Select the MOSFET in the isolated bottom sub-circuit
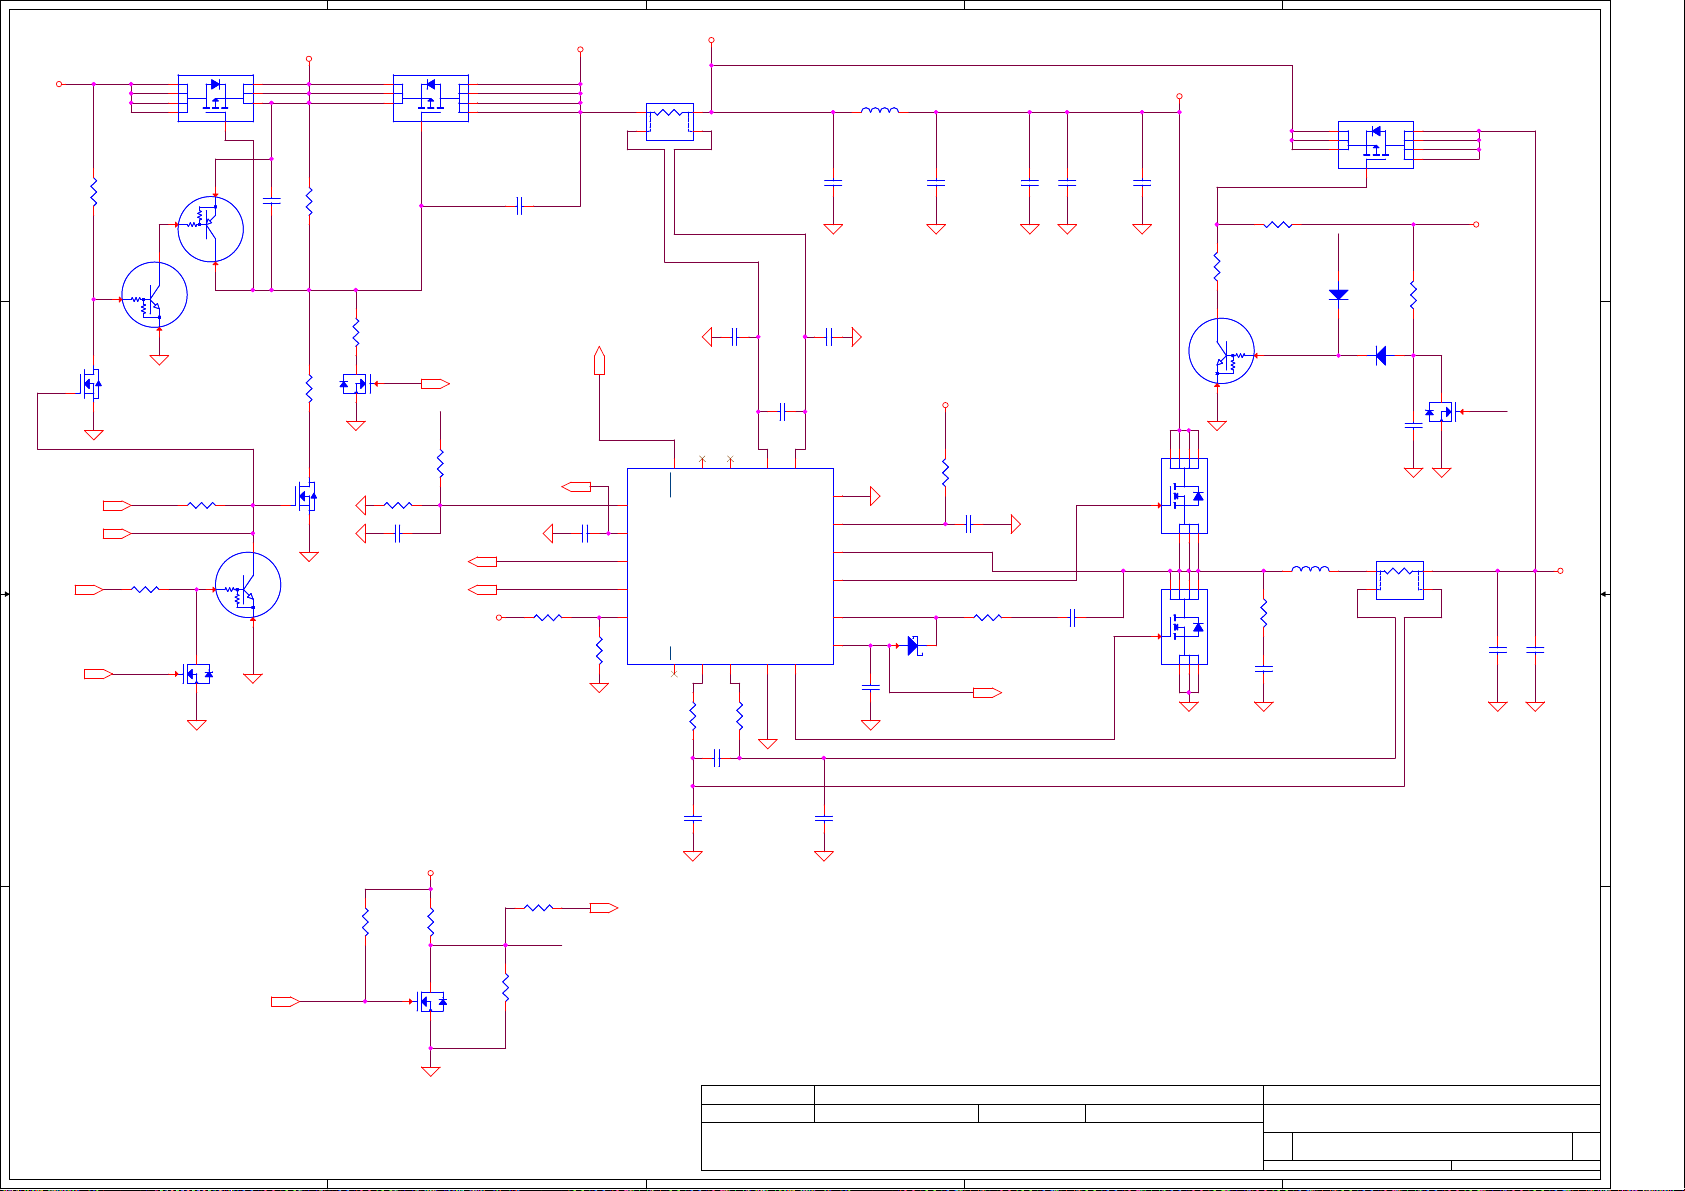Image resolution: width=1685 pixels, height=1191 pixels. pos(431,1001)
